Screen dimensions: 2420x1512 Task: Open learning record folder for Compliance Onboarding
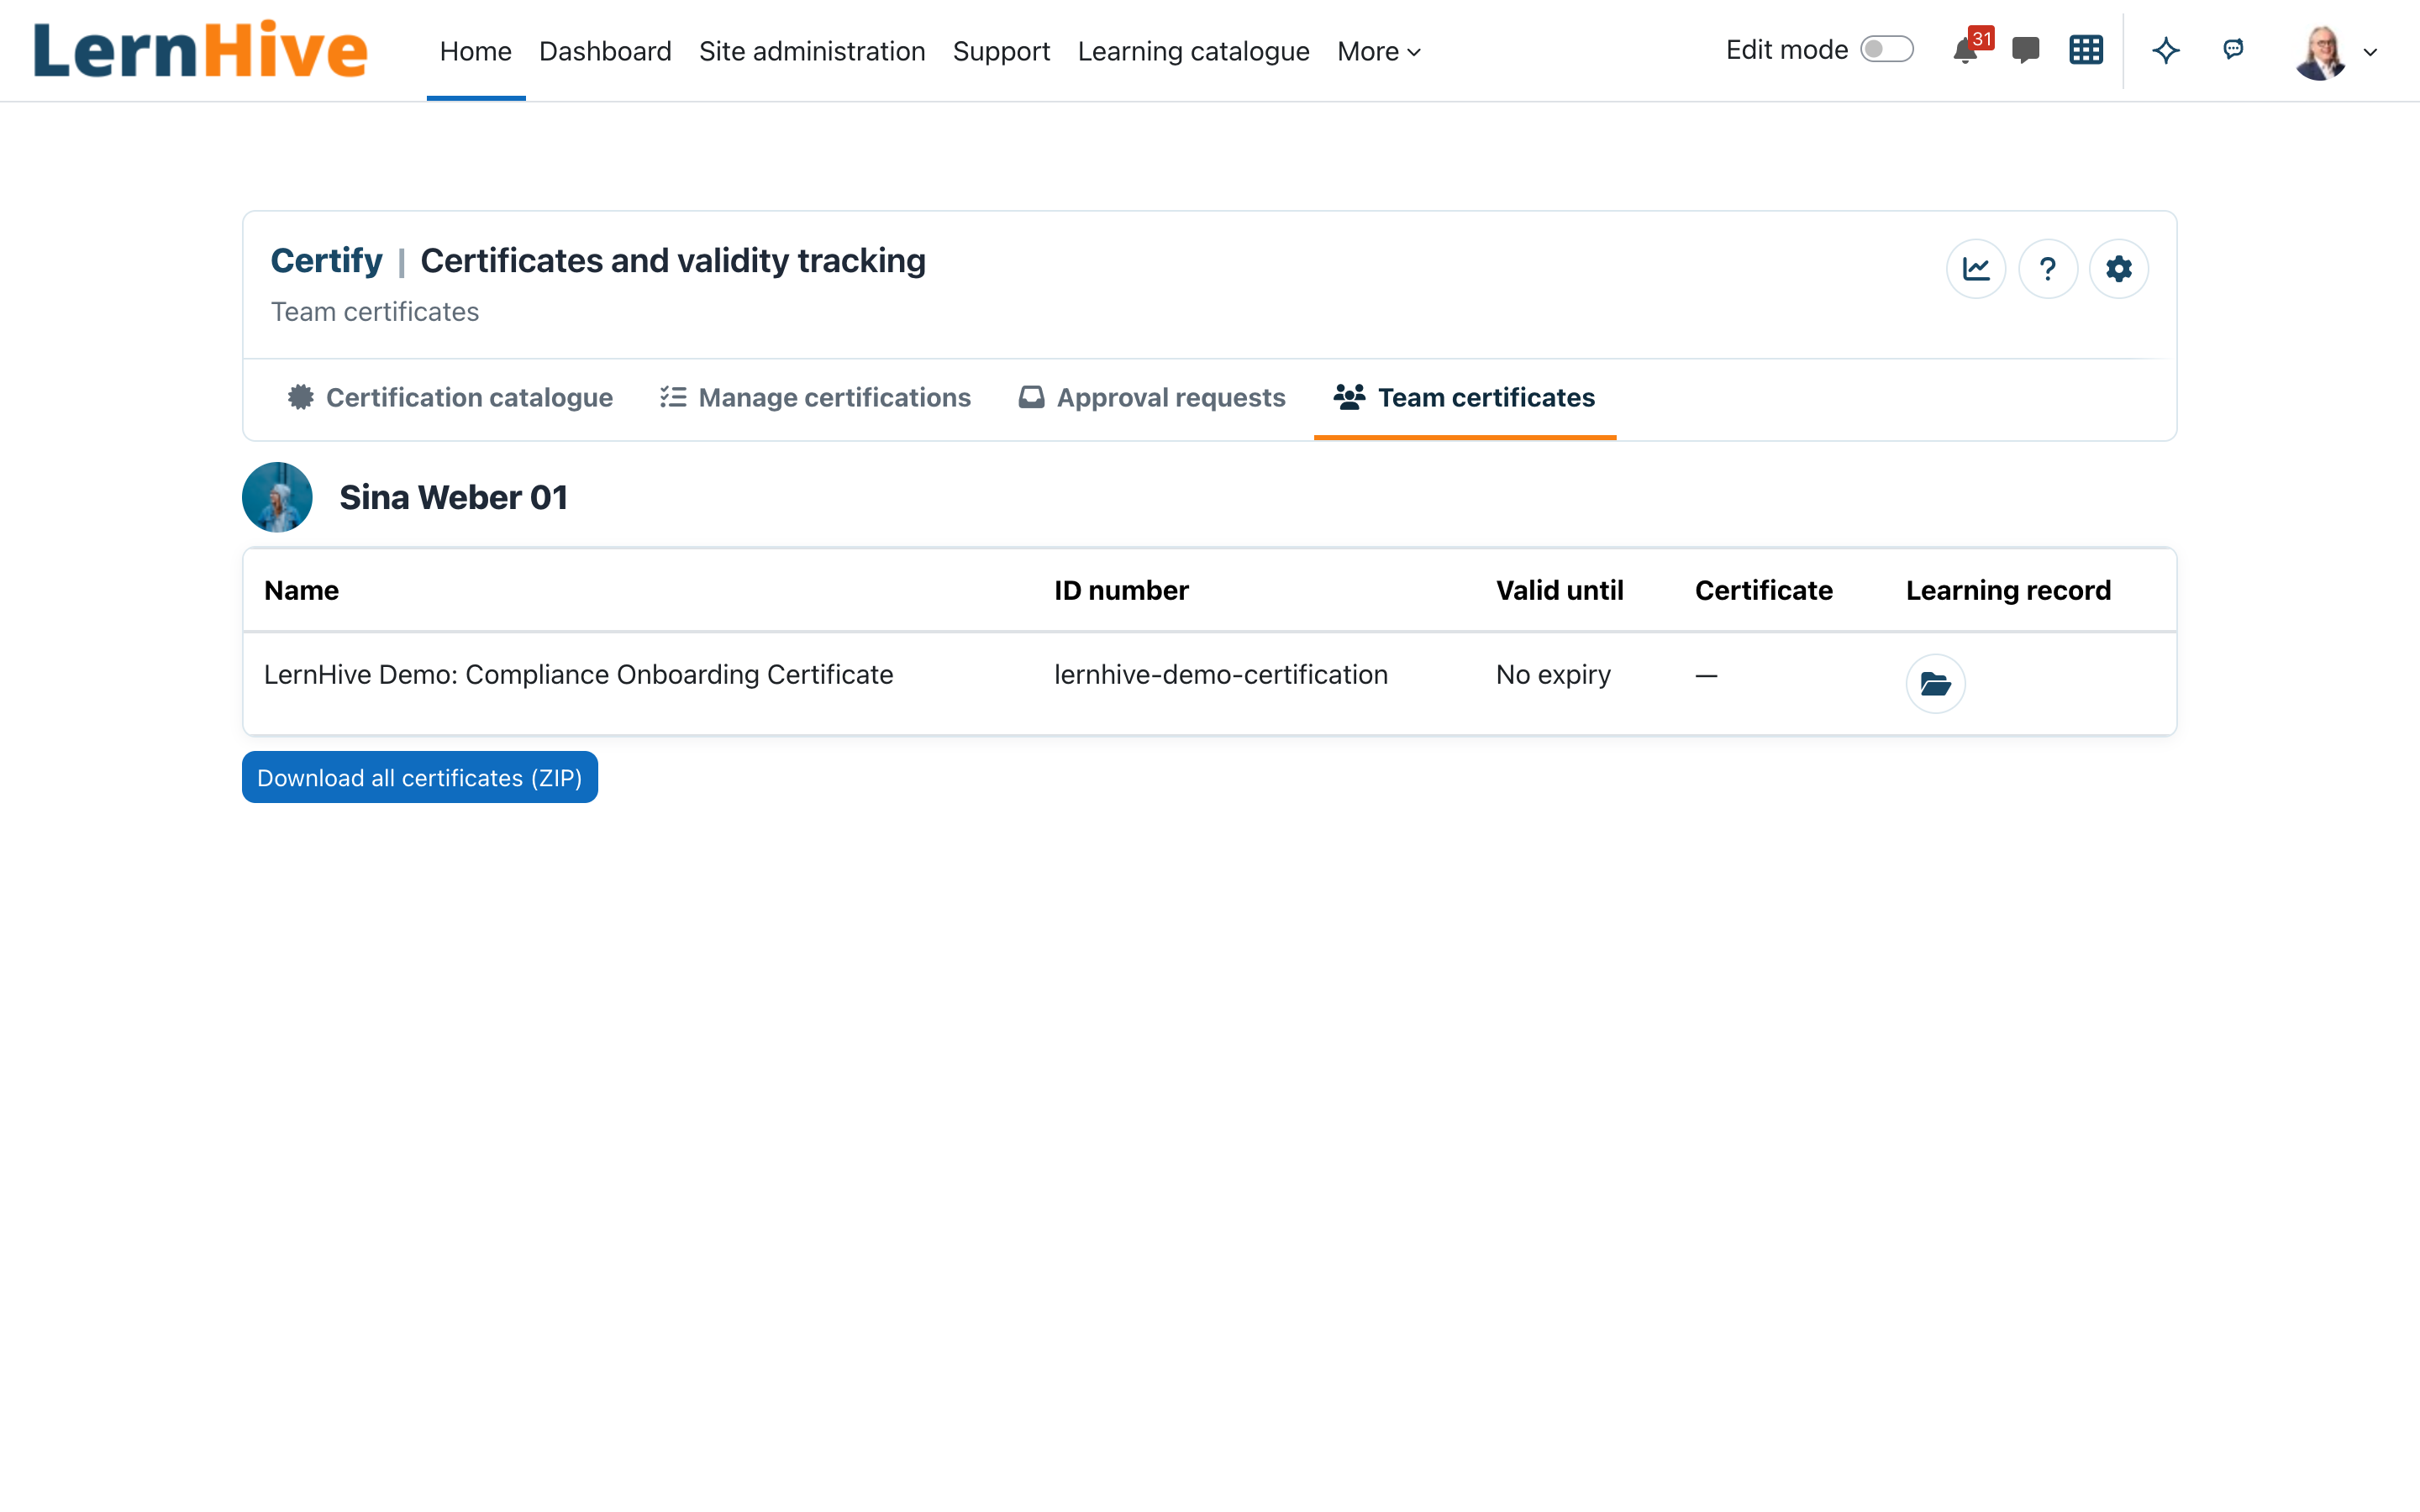tap(1935, 684)
